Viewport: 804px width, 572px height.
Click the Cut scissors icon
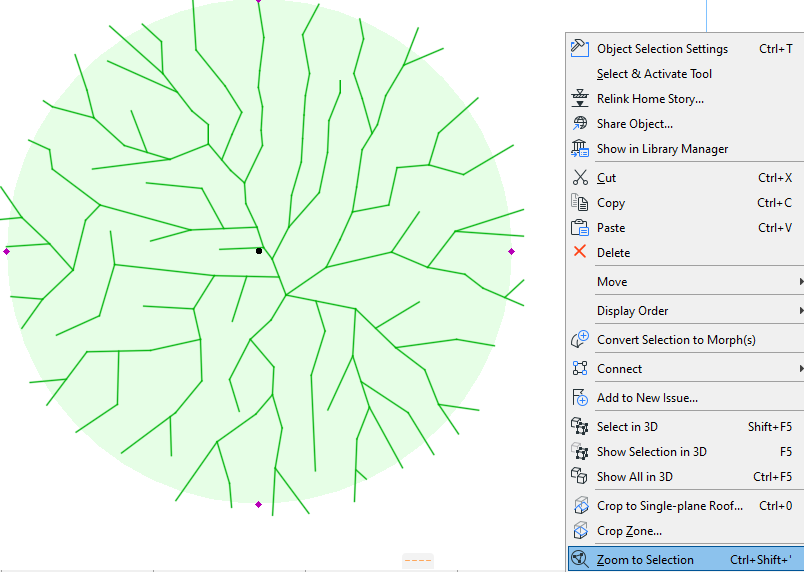pos(580,178)
